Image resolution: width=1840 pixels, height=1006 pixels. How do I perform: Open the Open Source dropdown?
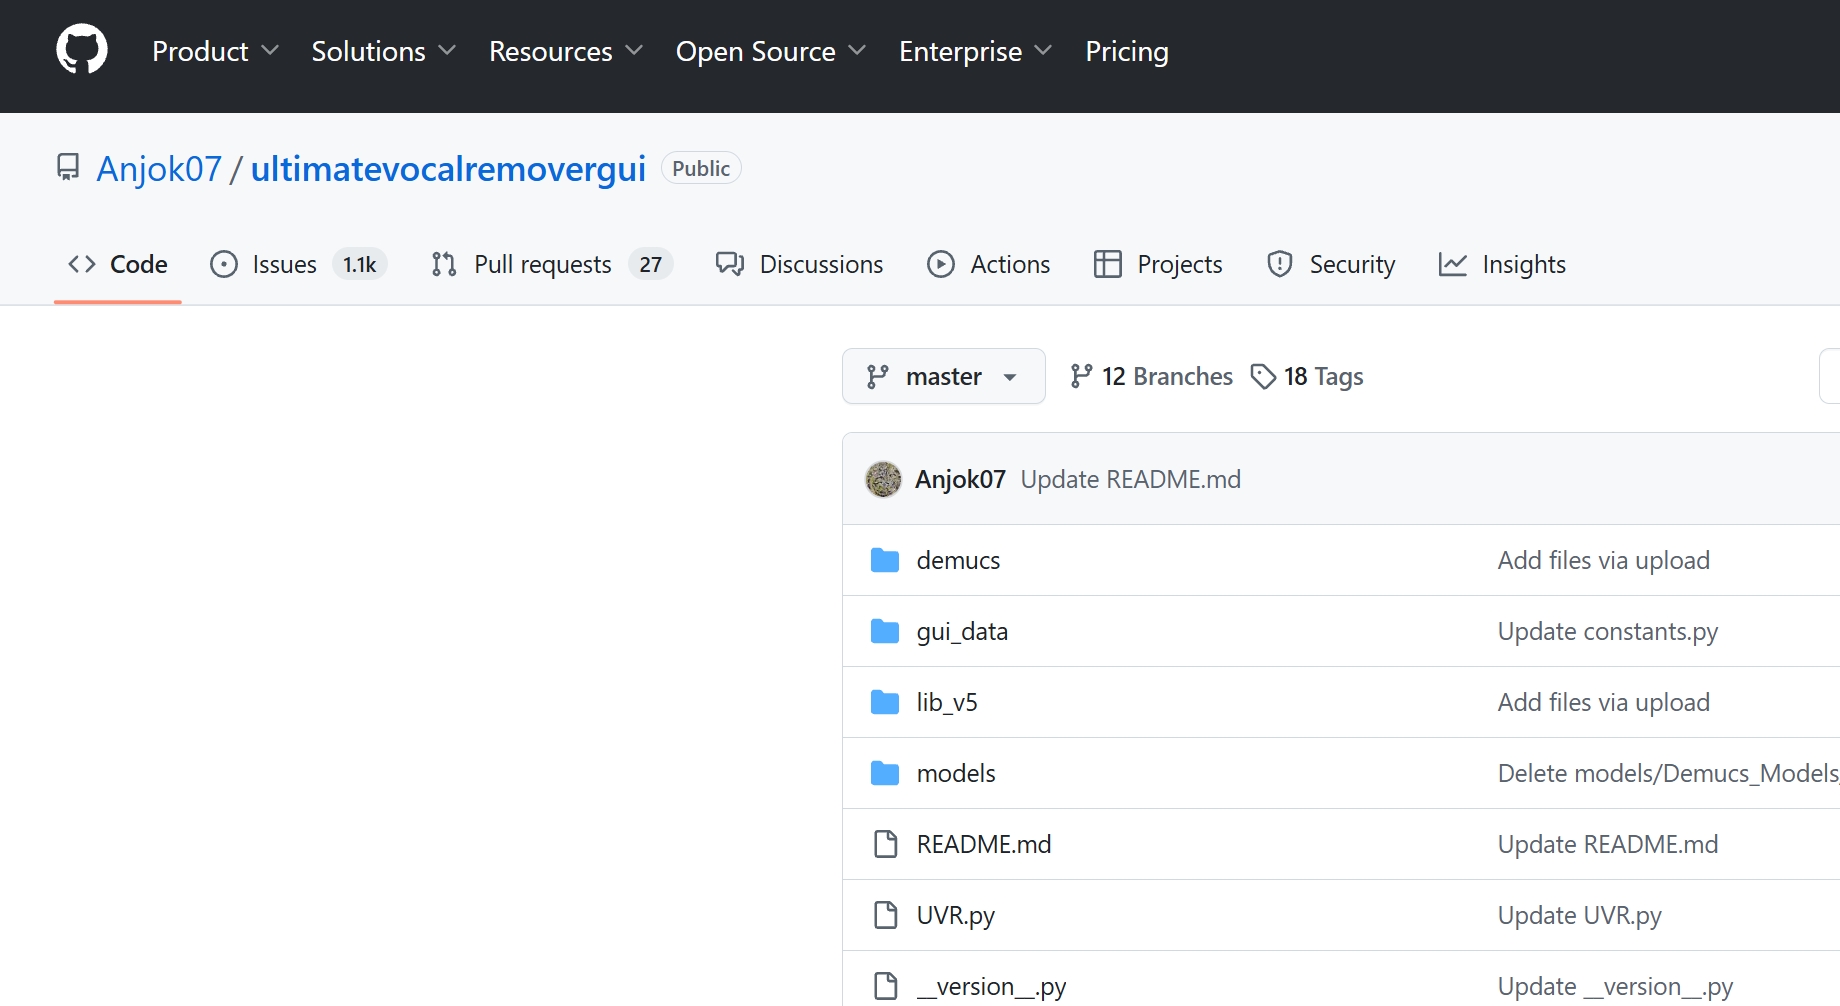click(770, 52)
